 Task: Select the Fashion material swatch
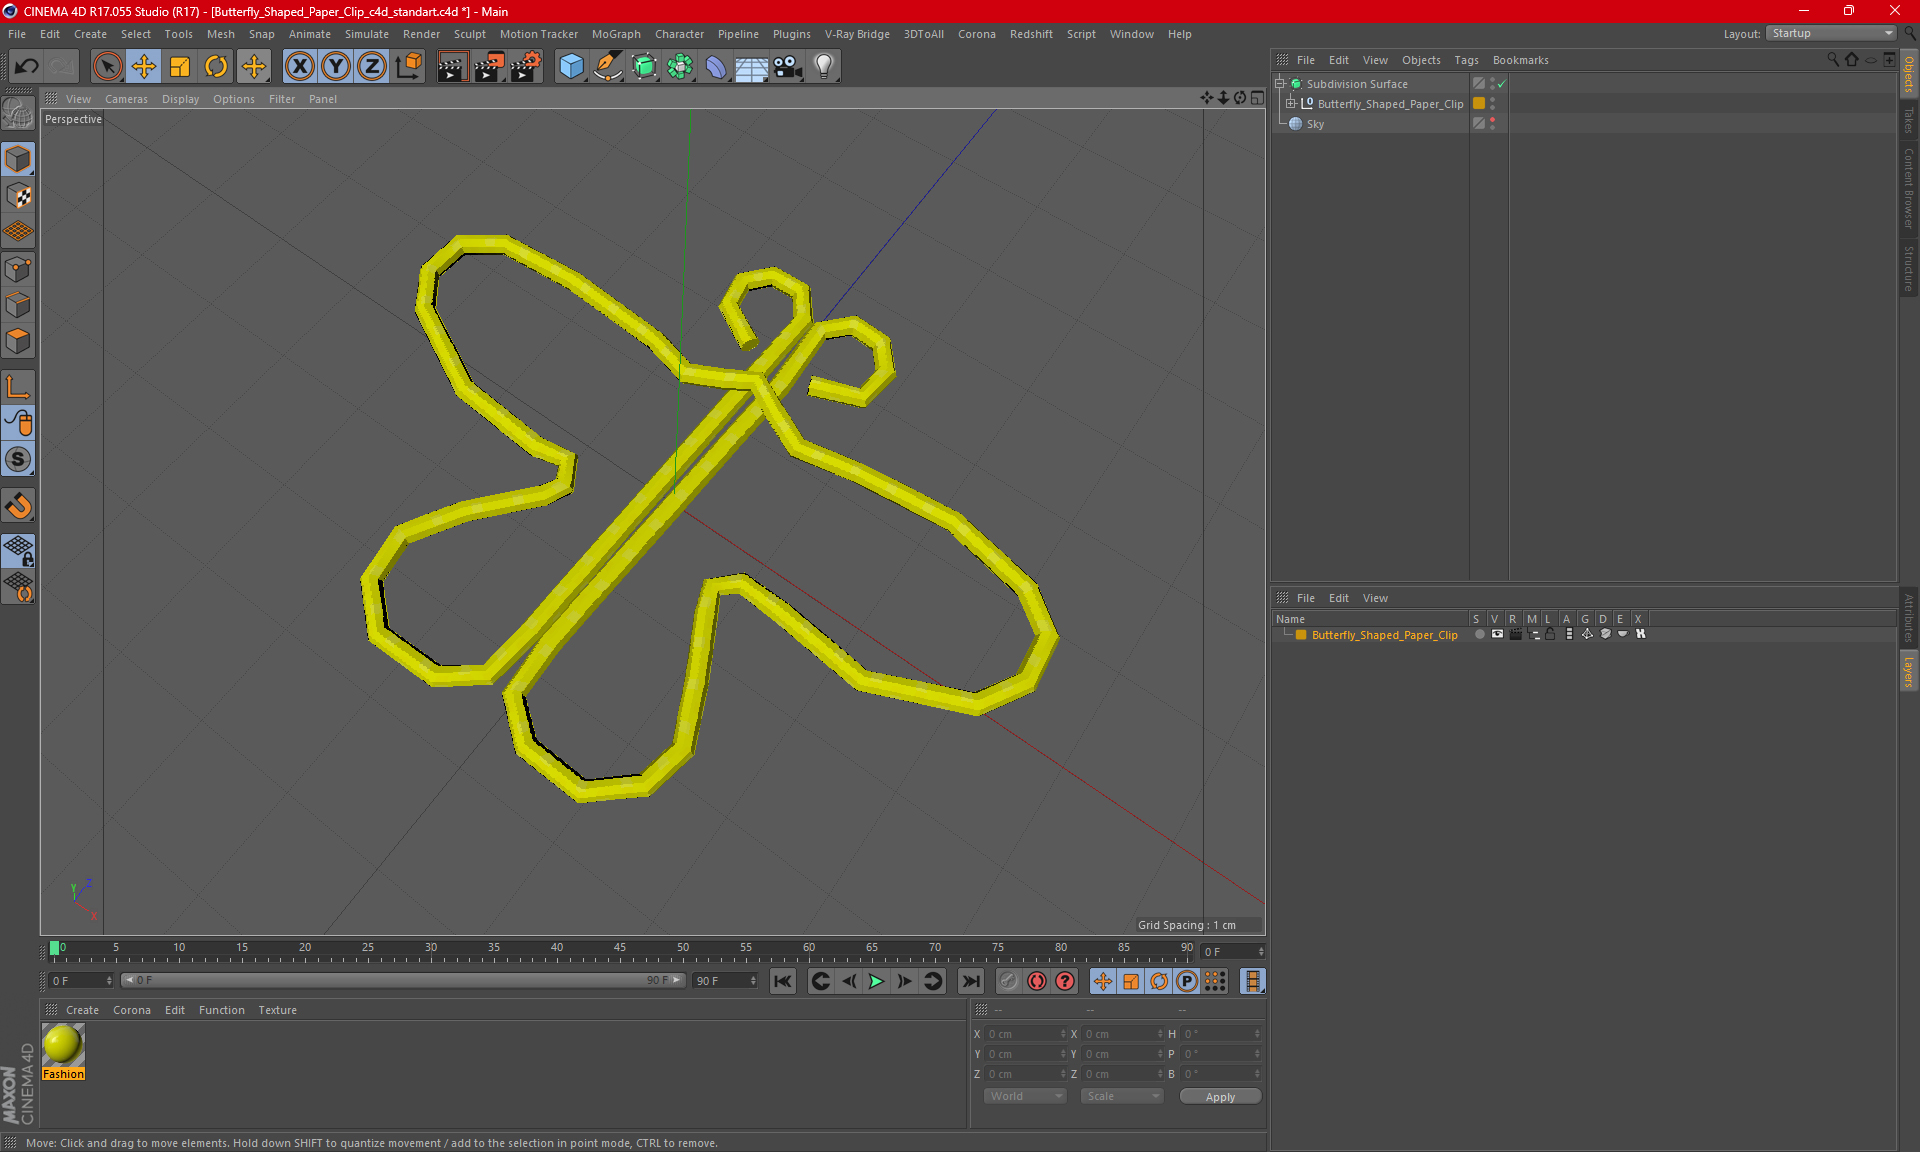point(63,1045)
